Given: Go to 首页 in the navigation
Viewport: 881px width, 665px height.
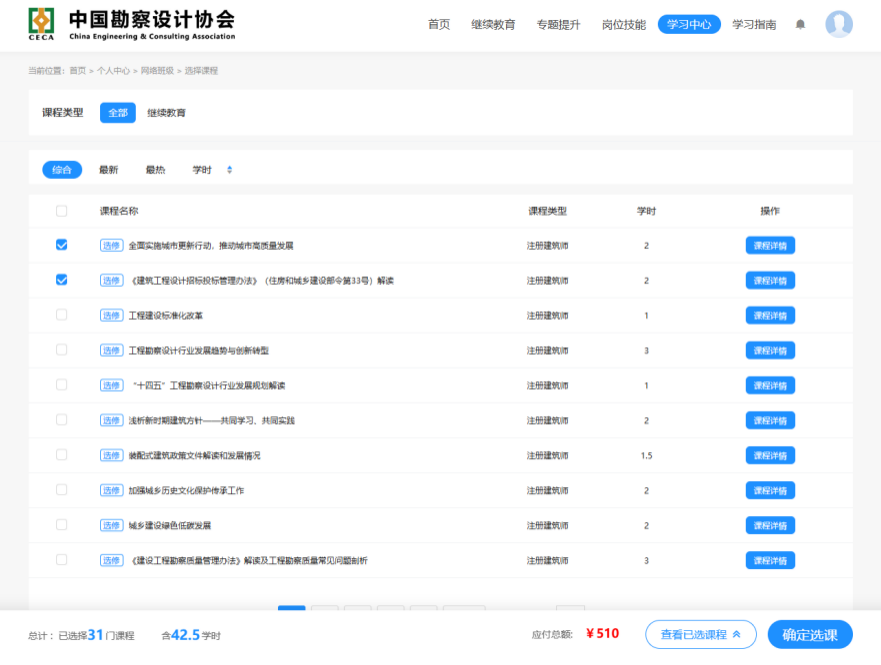Looking at the screenshot, I should point(439,24).
